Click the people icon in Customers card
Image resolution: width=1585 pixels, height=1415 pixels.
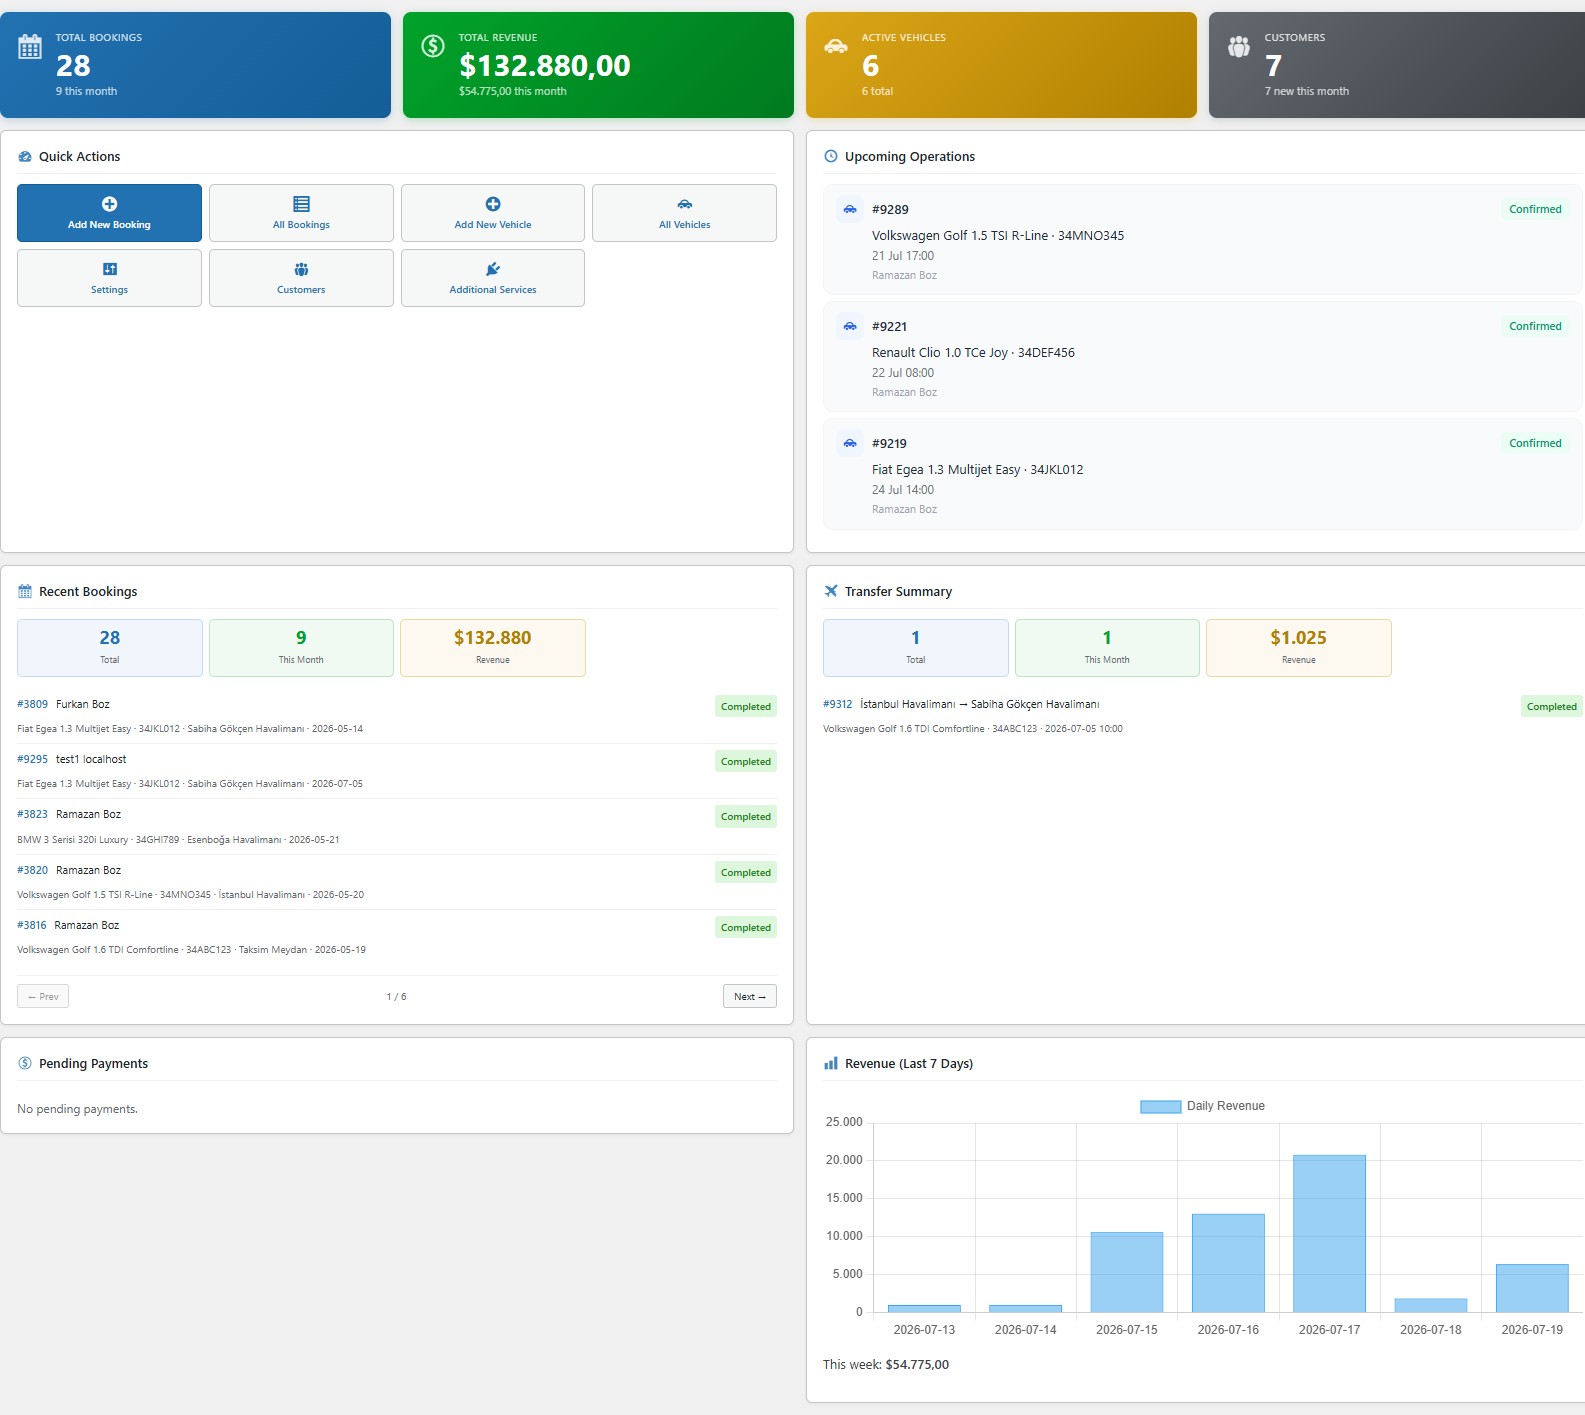1239,46
